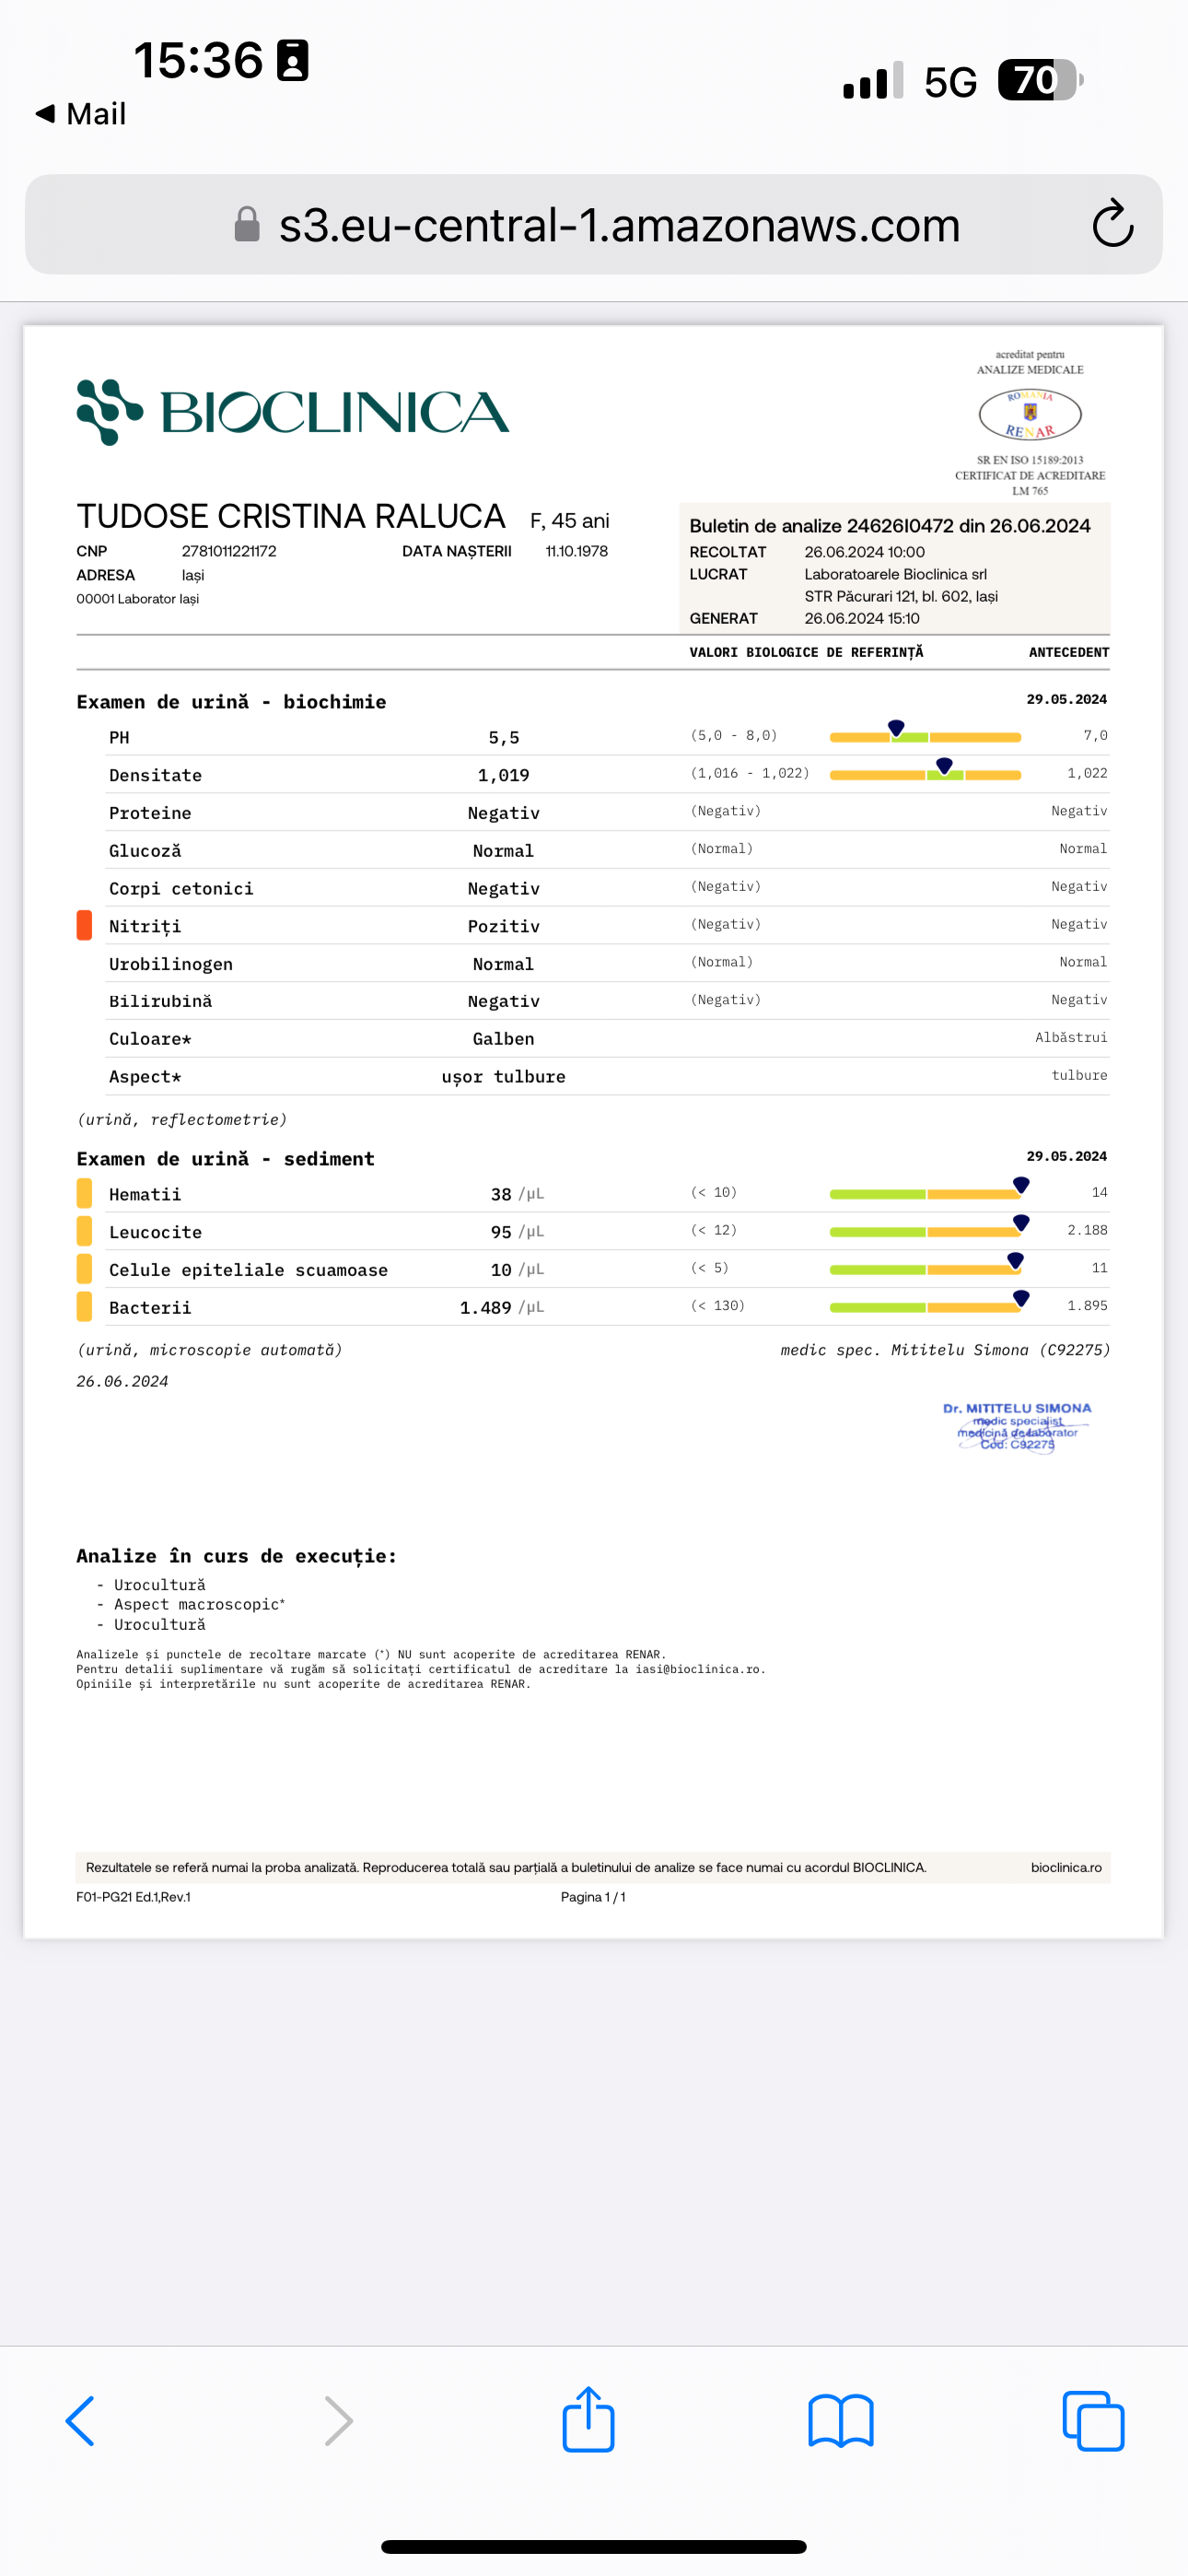Tap the Glucoză row label
This screenshot has width=1188, height=2576.
point(145,851)
